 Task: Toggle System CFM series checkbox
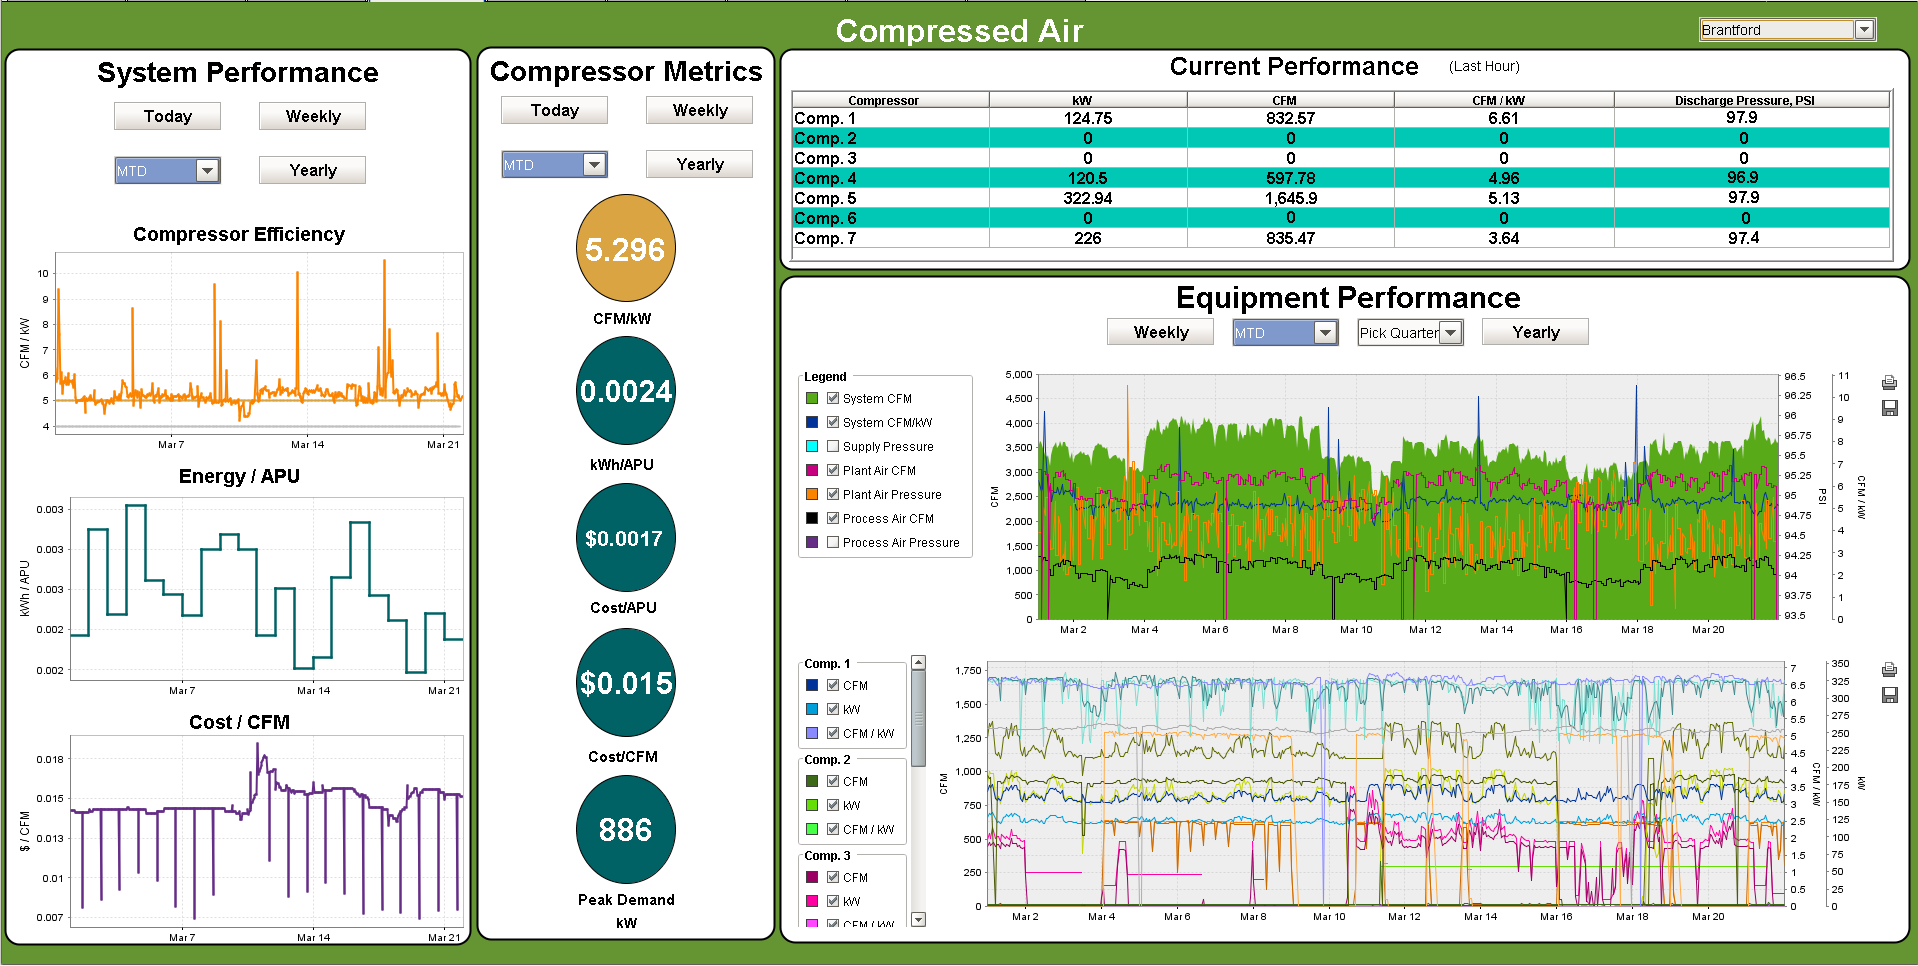click(833, 398)
